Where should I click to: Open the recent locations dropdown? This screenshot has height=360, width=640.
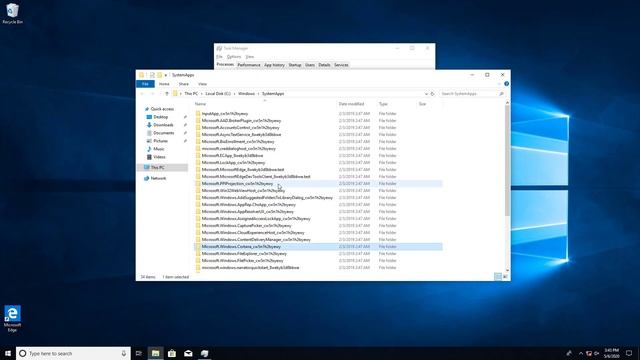[x=159, y=93]
